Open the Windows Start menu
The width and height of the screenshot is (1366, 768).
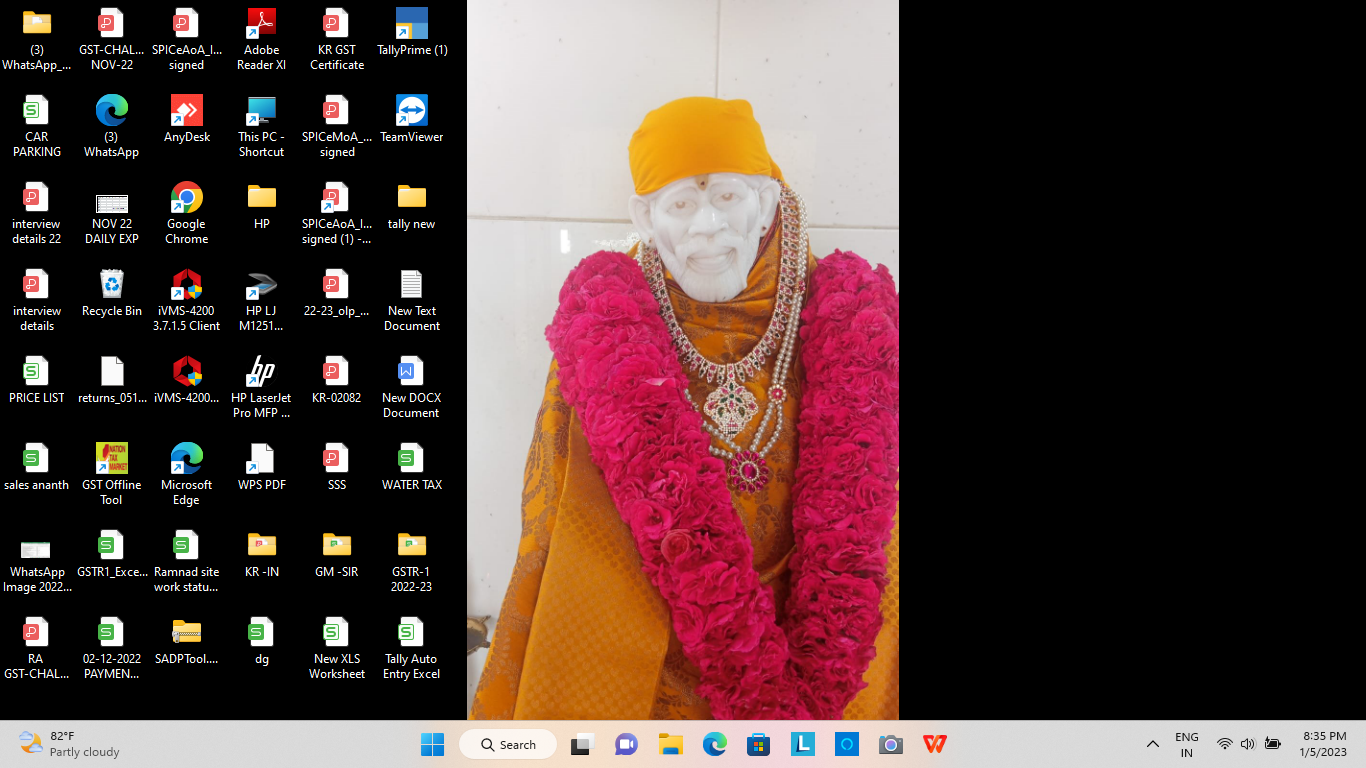(432, 744)
